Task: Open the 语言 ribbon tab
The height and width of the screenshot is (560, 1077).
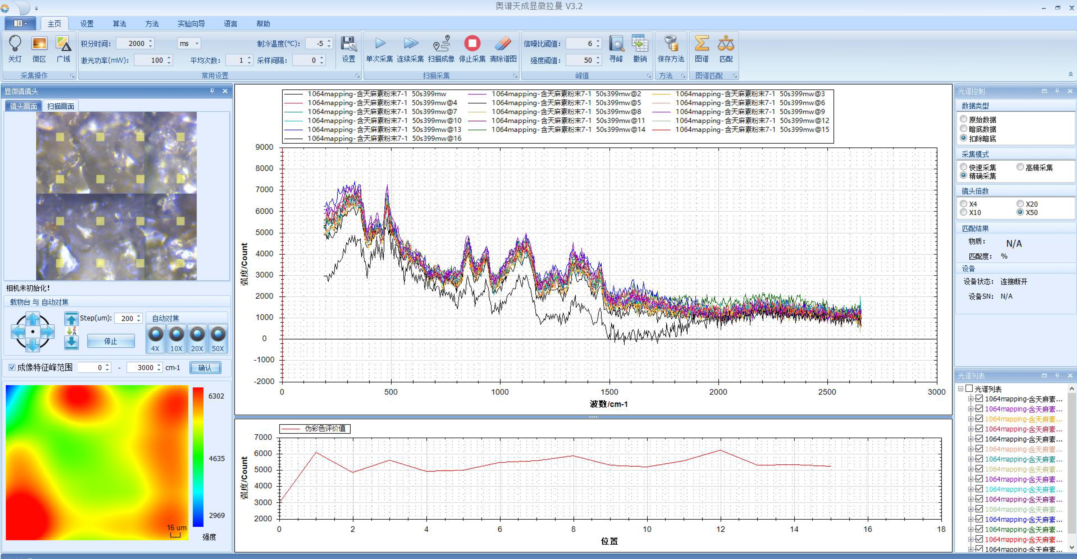Action: pos(231,23)
